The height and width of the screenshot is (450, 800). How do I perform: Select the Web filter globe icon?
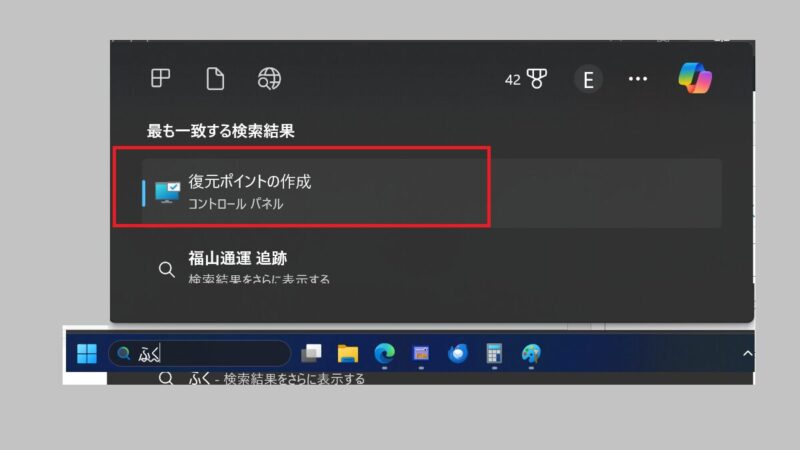(x=269, y=79)
